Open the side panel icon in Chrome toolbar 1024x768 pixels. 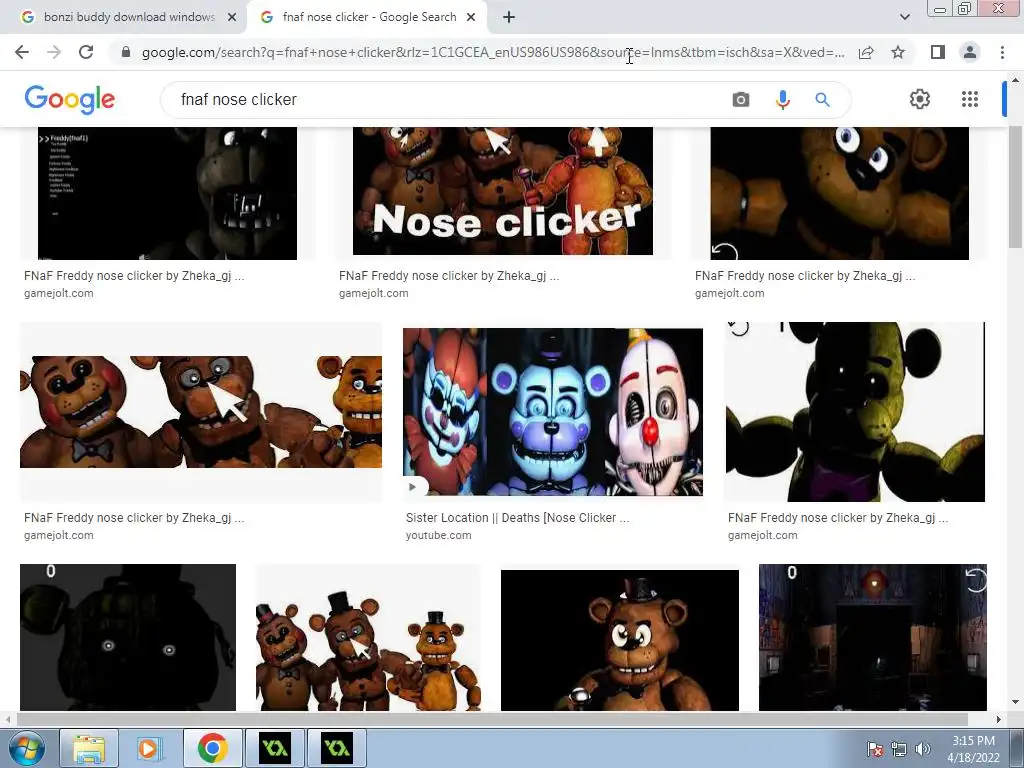[938, 52]
